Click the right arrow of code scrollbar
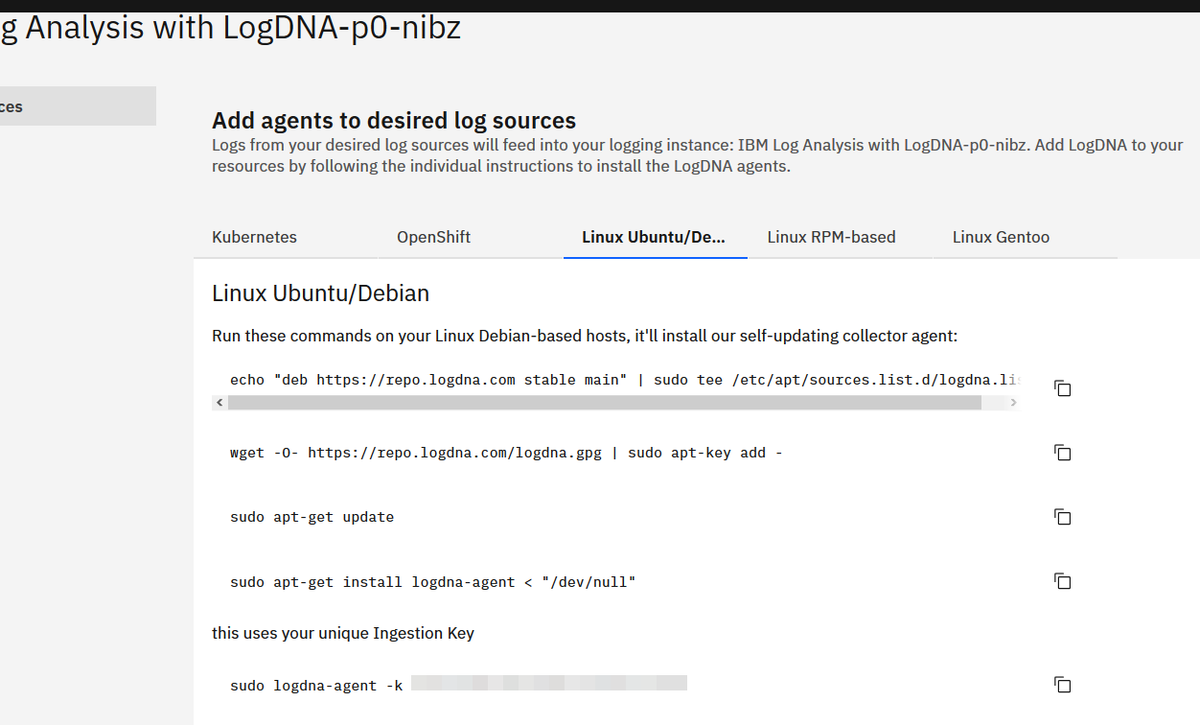1200x725 pixels. click(1013, 402)
